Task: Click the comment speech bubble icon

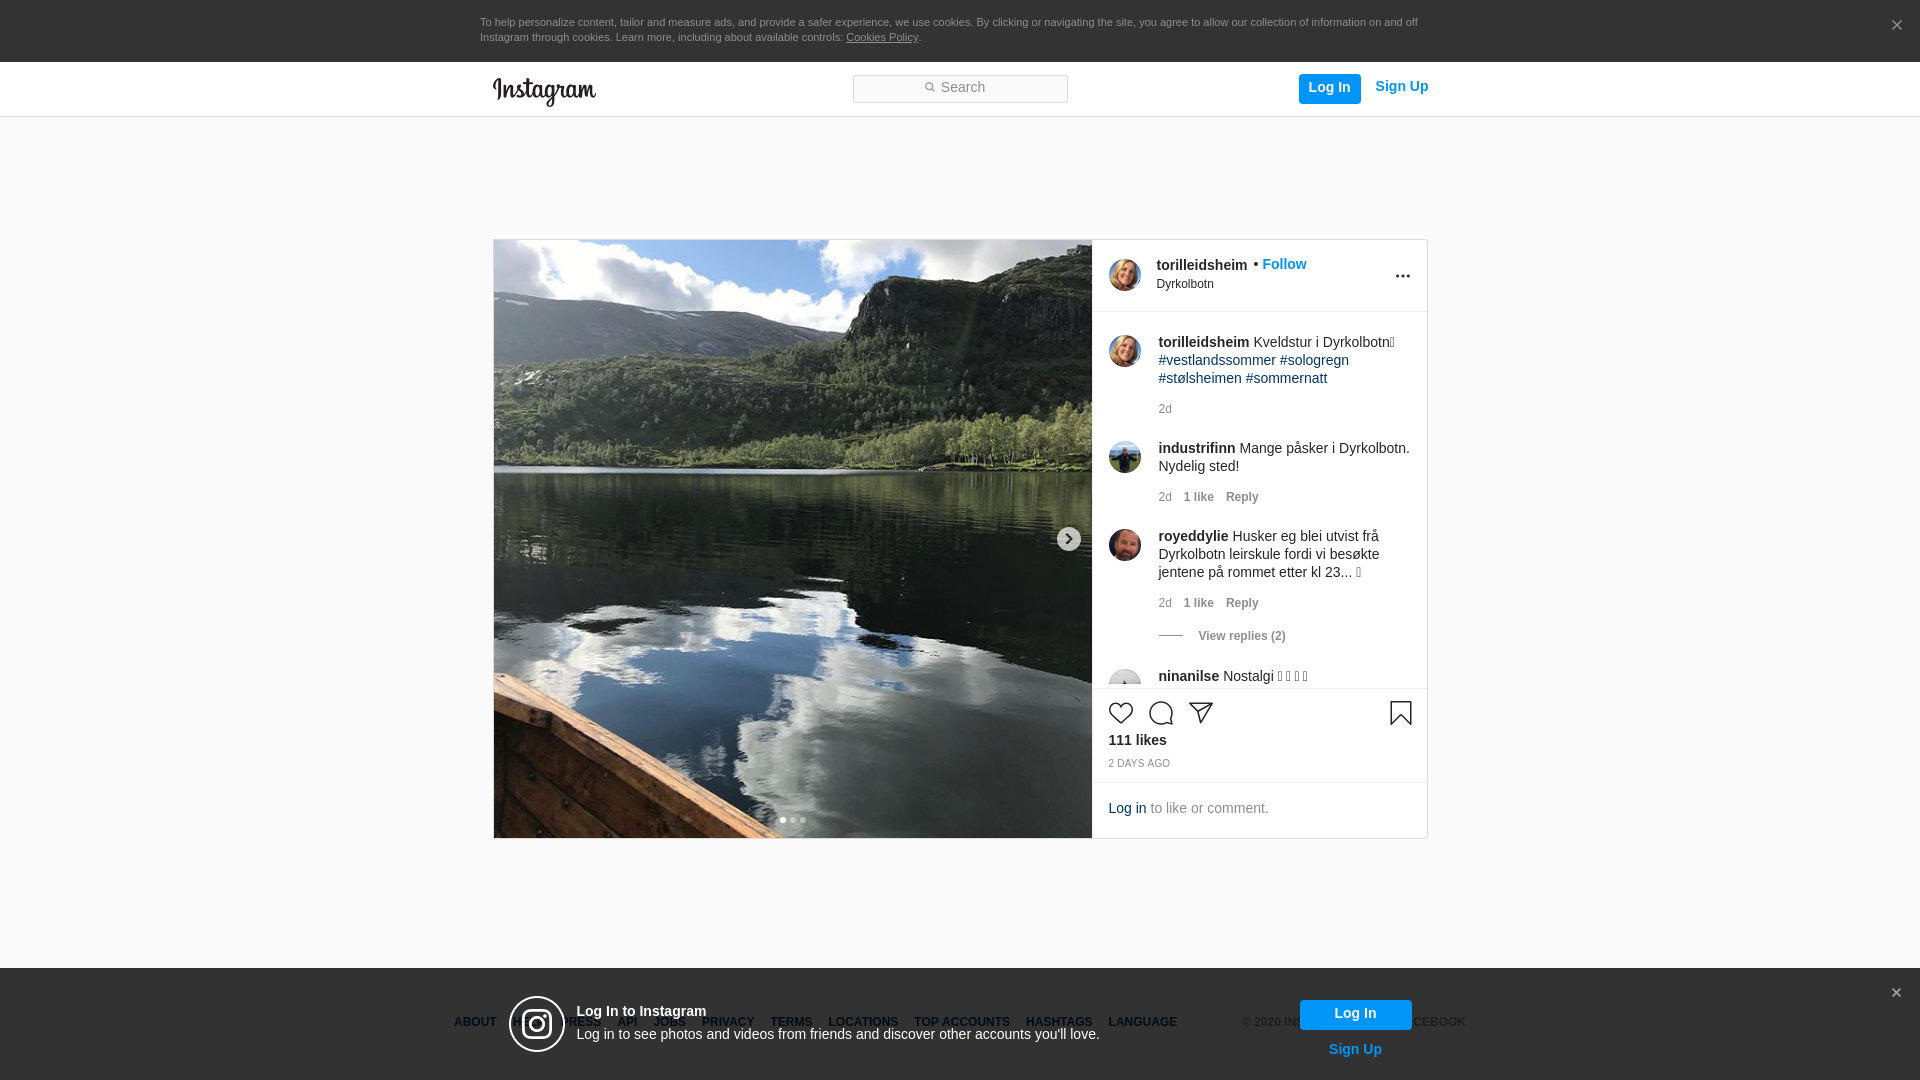Action: pyautogui.click(x=1160, y=713)
